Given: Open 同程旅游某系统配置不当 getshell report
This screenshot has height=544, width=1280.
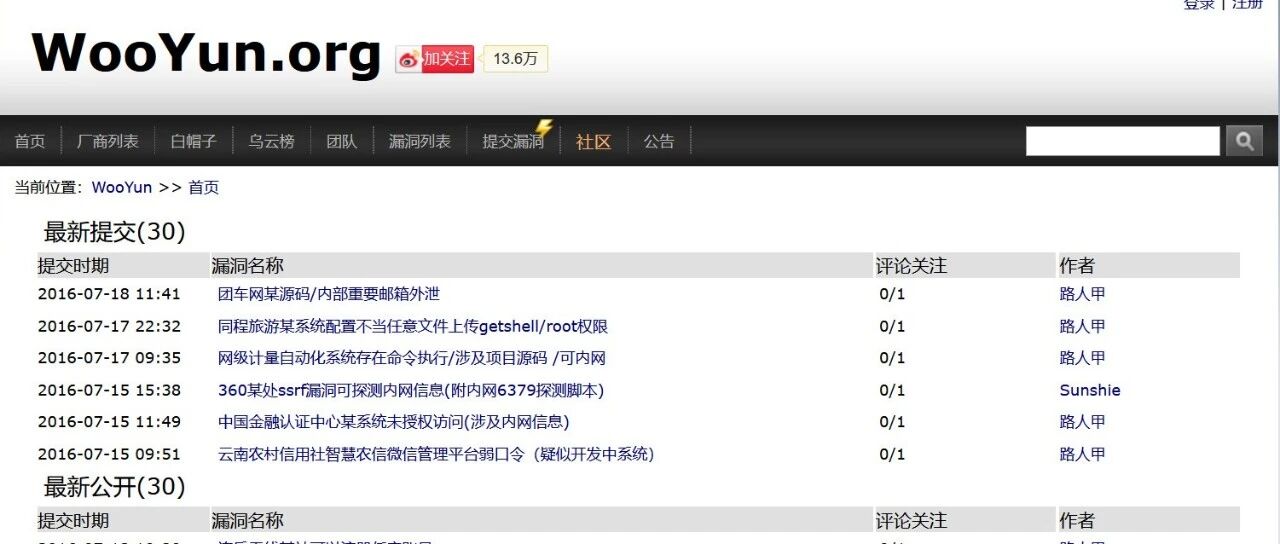Looking at the screenshot, I should [413, 326].
